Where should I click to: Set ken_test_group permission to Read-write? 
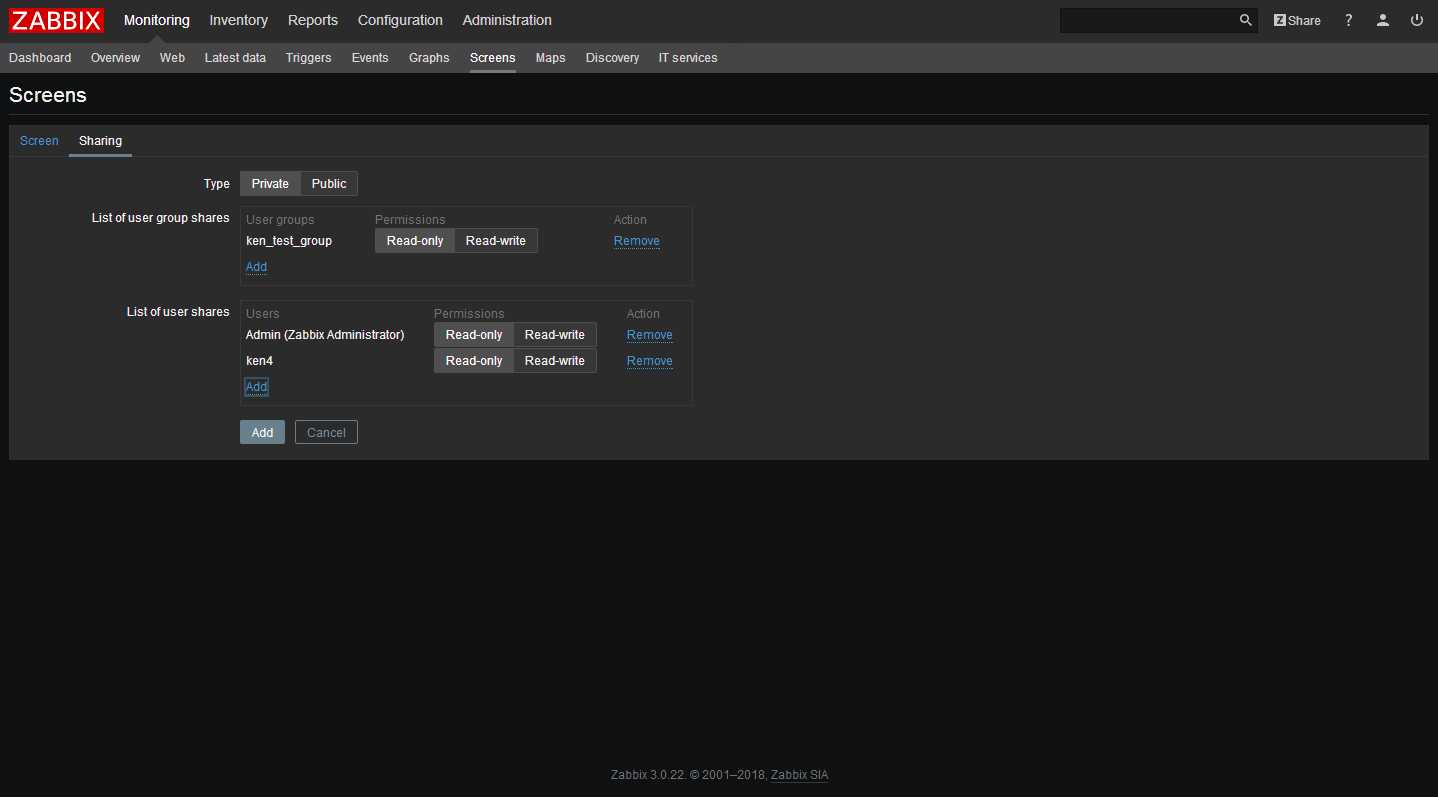(496, 241)
